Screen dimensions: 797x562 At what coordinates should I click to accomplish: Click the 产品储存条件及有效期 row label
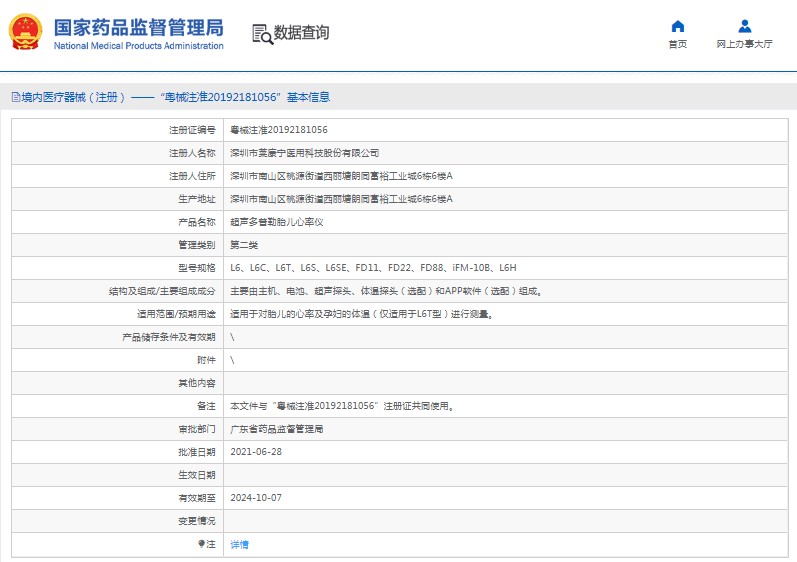(169, 337)
